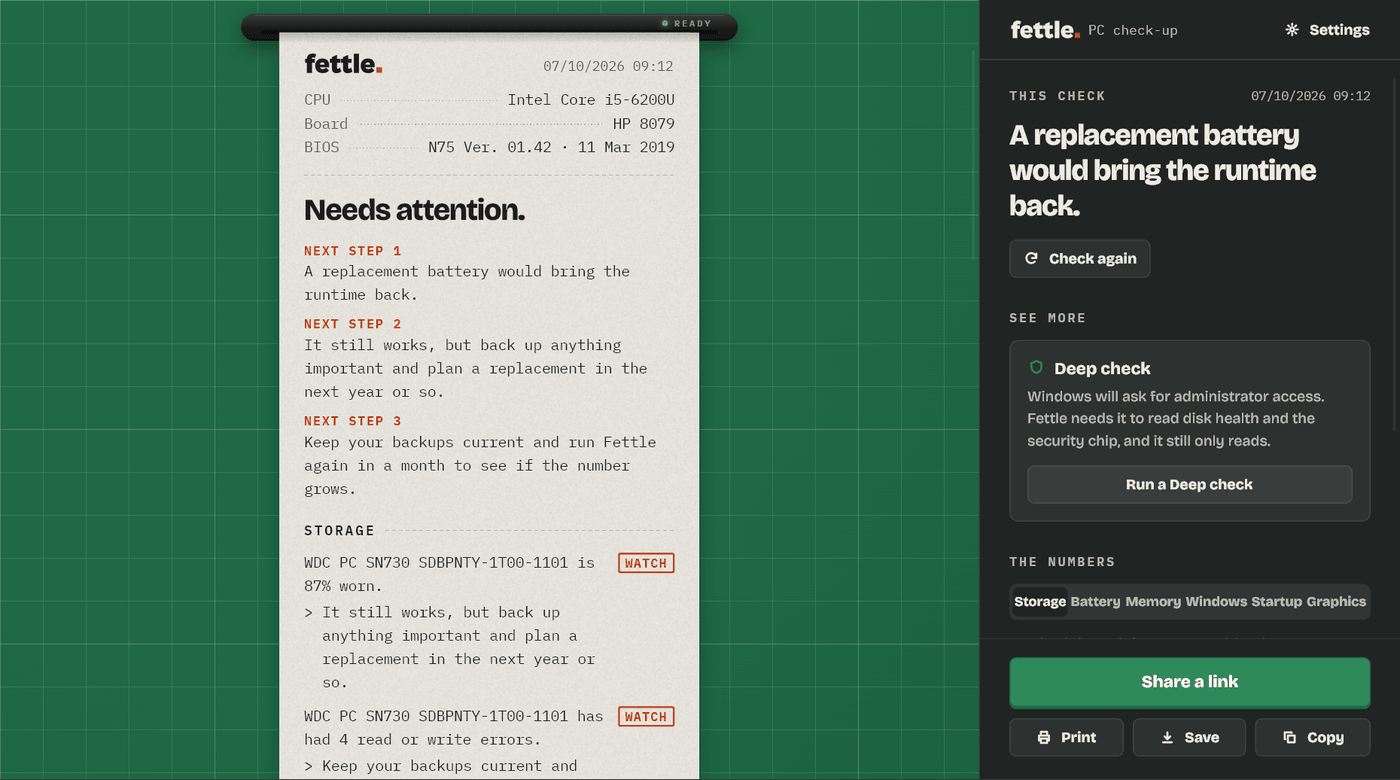
Task: Click the shield icon beside Deep check
Action: [1036, 368]
